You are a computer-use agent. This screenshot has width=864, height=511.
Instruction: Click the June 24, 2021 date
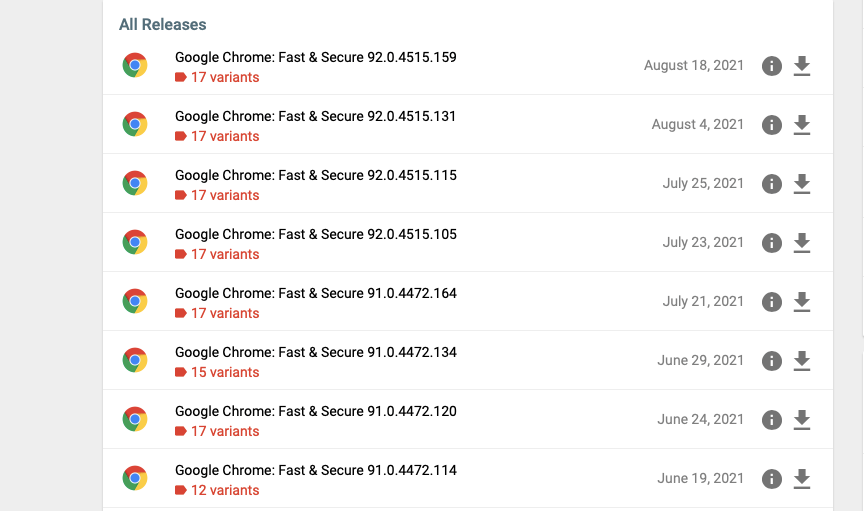point(700,419)
